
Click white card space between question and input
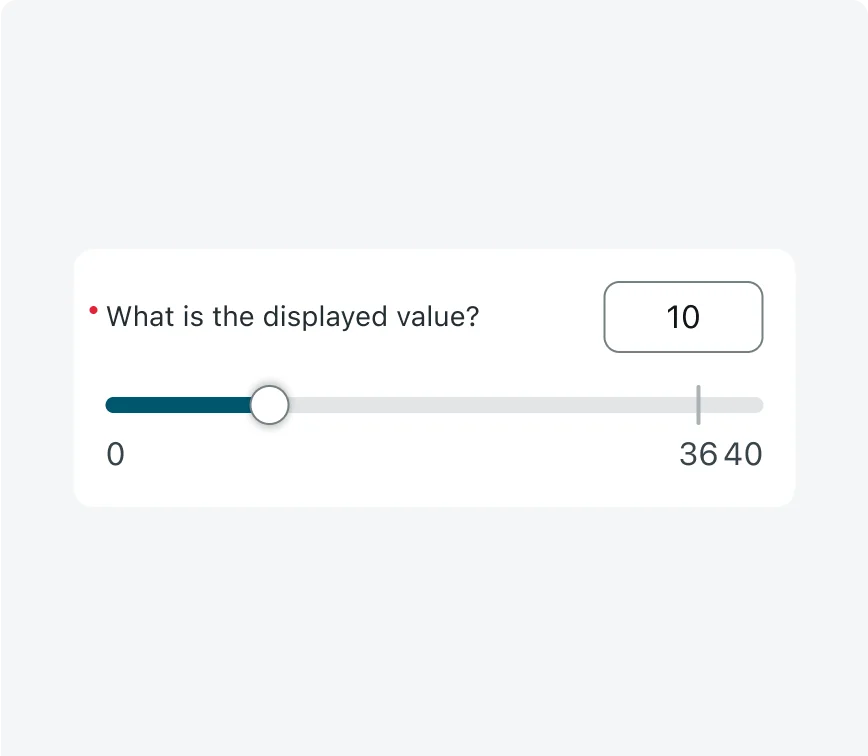click(540, 317)
